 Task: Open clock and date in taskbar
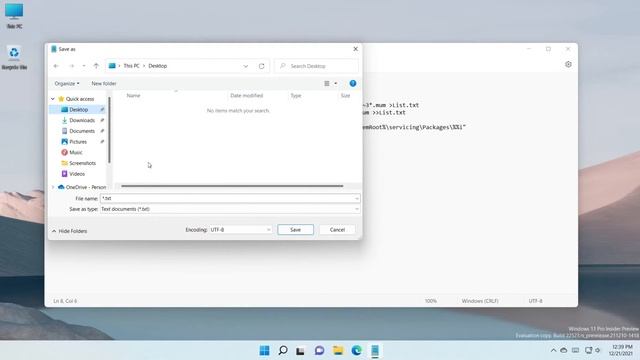point(620,350)
